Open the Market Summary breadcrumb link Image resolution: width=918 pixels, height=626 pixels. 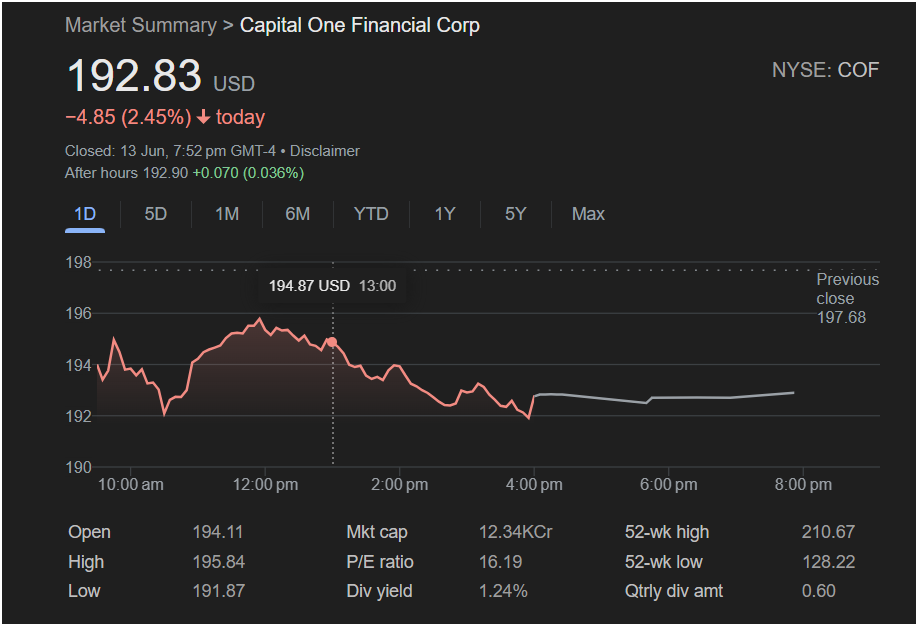141,25
